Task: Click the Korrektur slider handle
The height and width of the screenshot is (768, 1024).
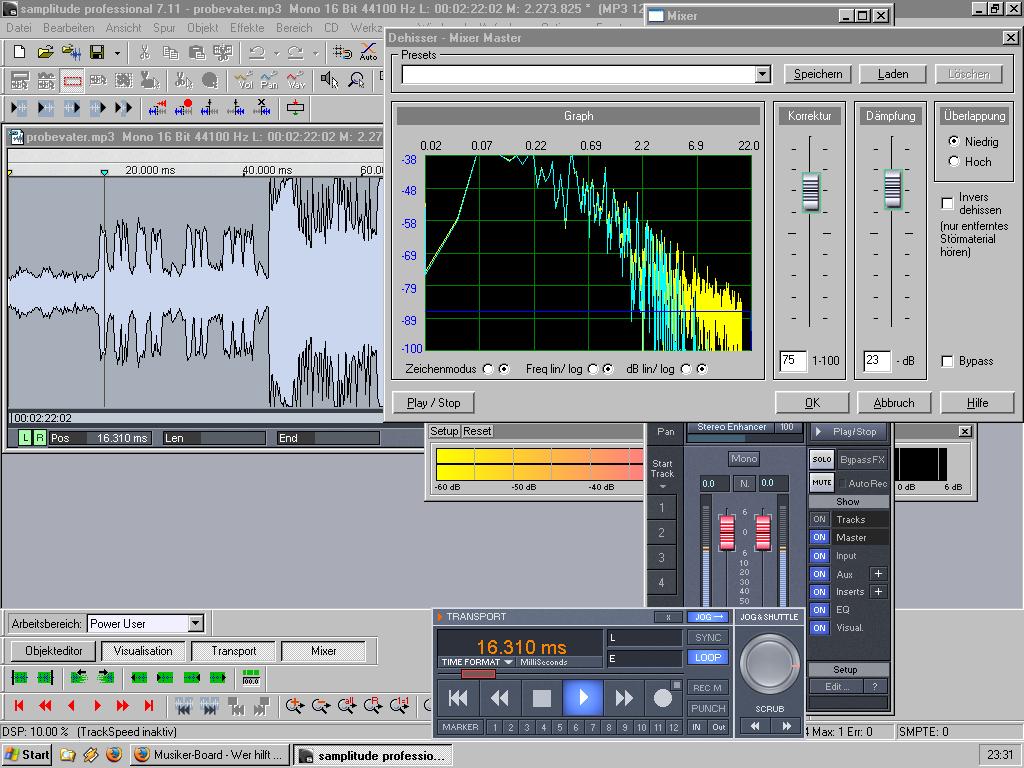Action: pyautogui.click(x=810, y=191)
